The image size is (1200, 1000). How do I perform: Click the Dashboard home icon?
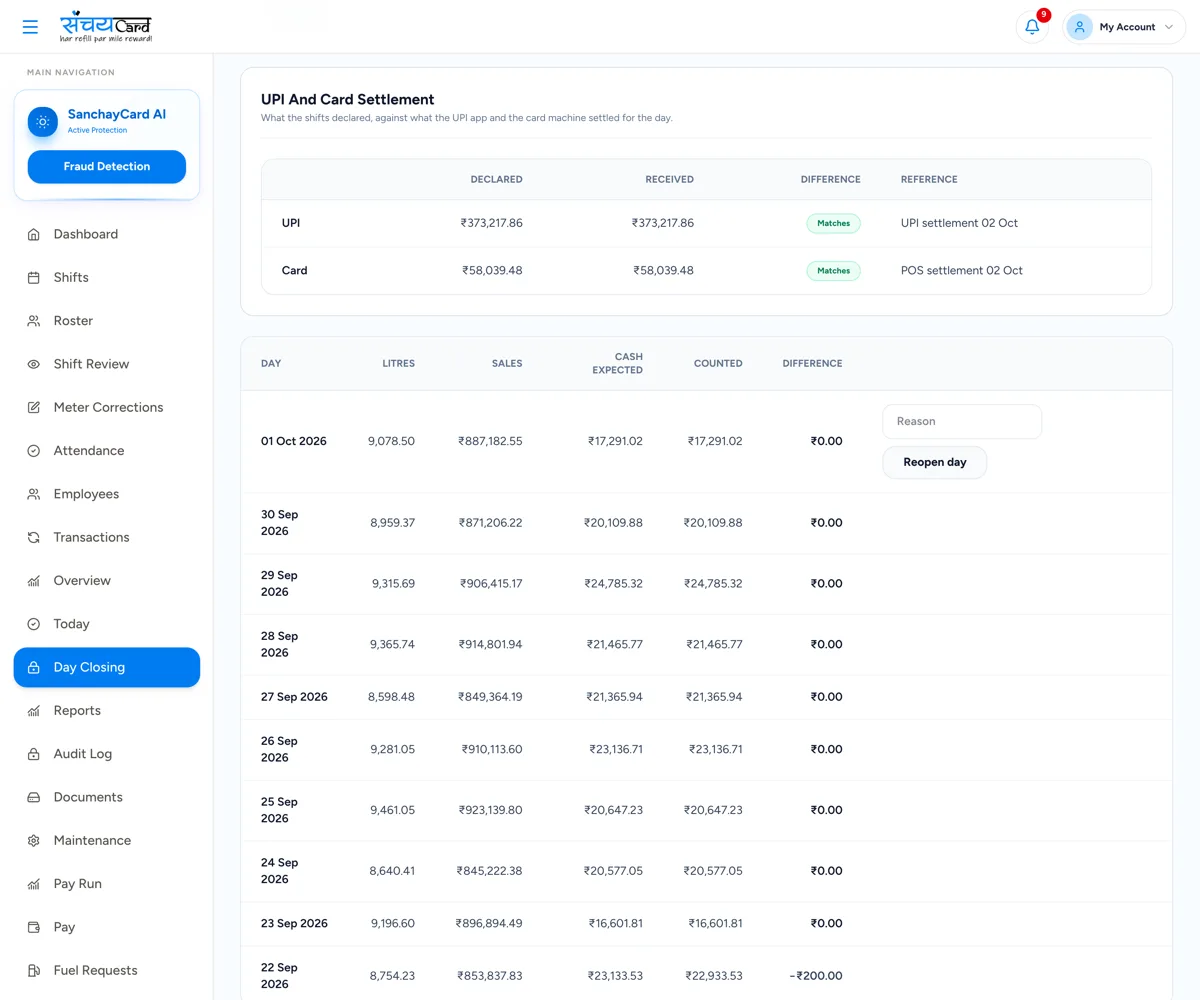coord(33,234)
